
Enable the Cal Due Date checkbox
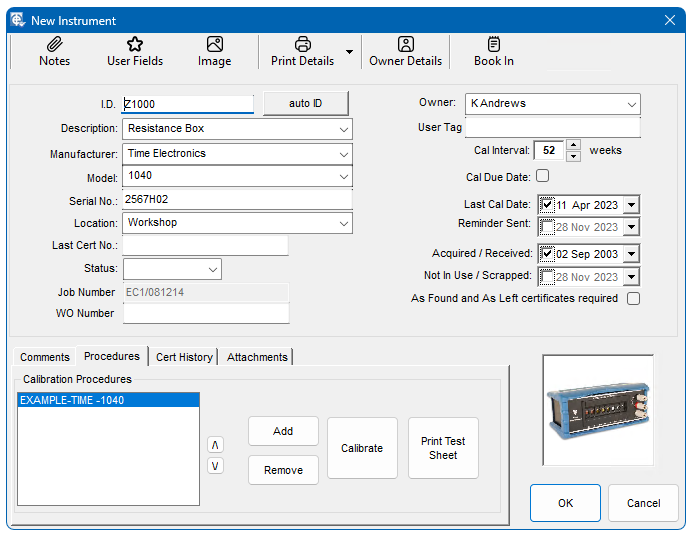pyautogui.click(x=543, y=176)
